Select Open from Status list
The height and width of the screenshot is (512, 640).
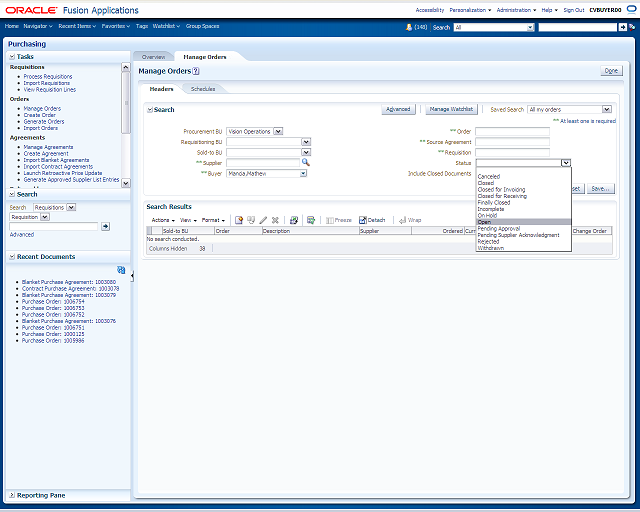(523, 222)
